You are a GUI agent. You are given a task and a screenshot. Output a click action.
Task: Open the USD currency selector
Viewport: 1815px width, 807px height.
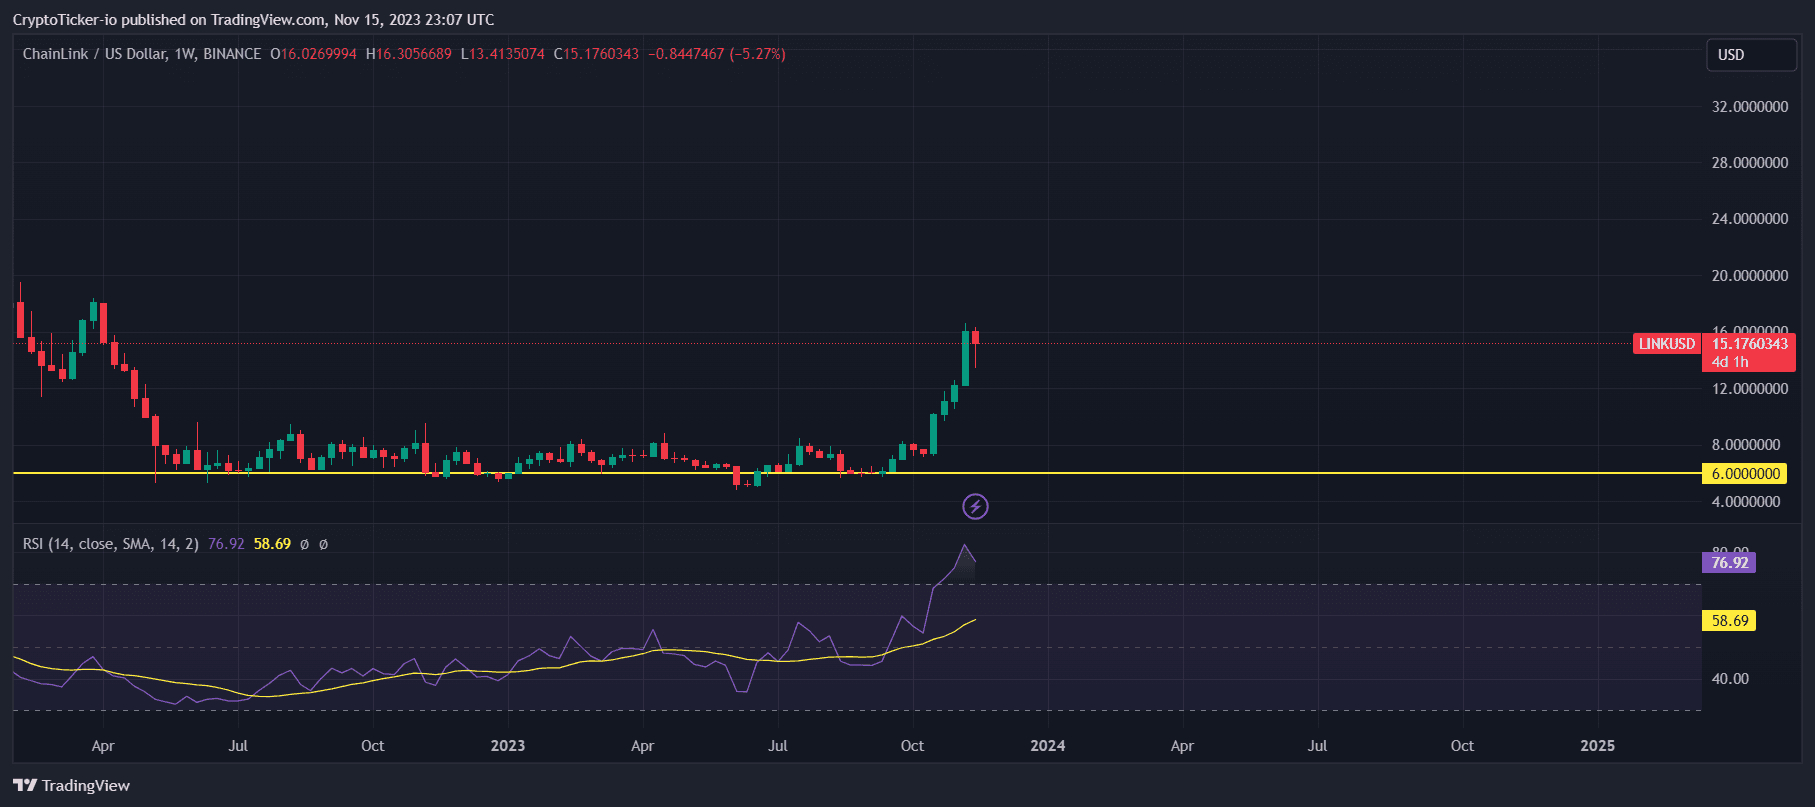coord(1750,55)
